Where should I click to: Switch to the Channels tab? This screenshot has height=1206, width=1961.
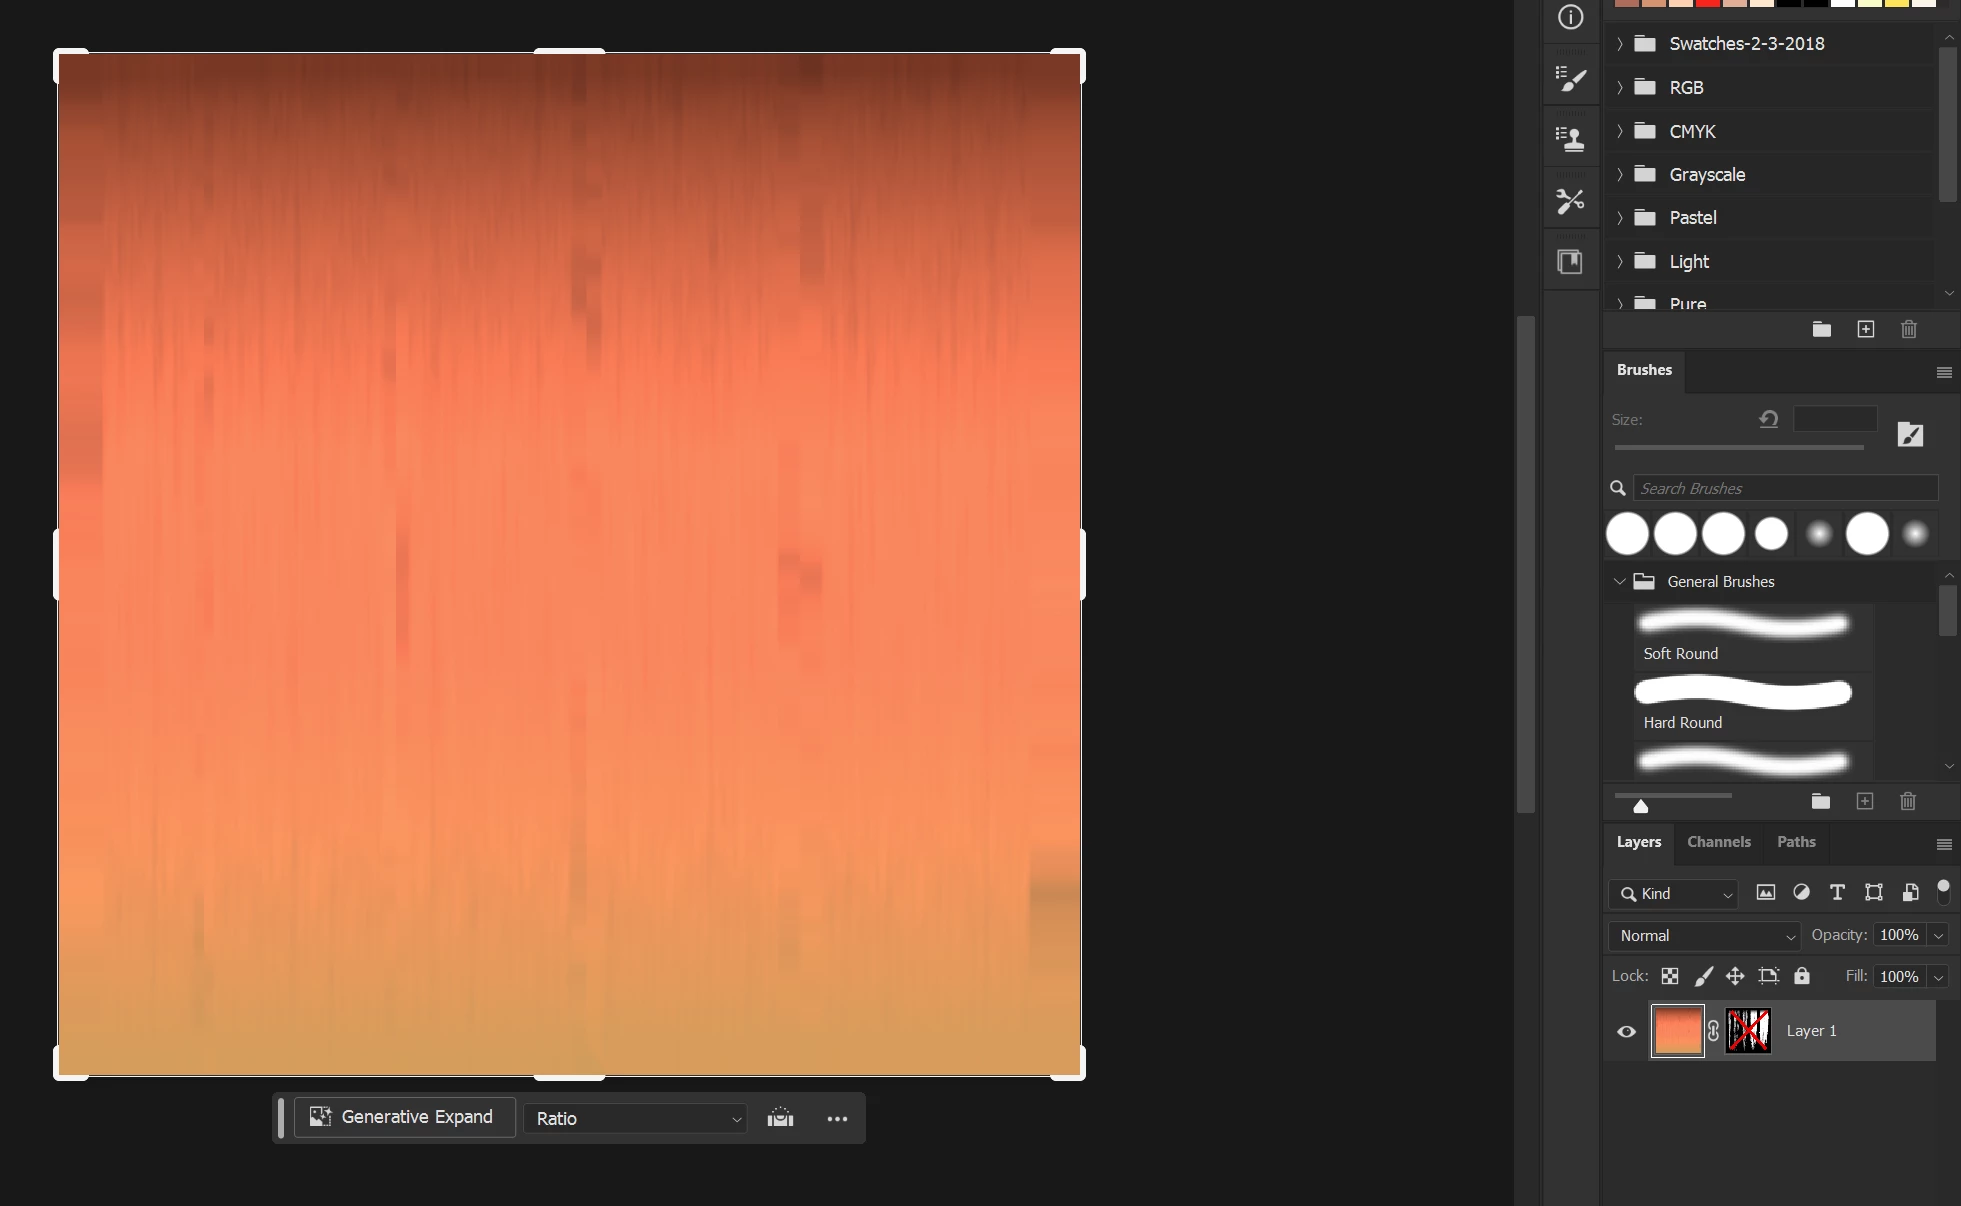pyautogui.click(x=1718, y=842)
